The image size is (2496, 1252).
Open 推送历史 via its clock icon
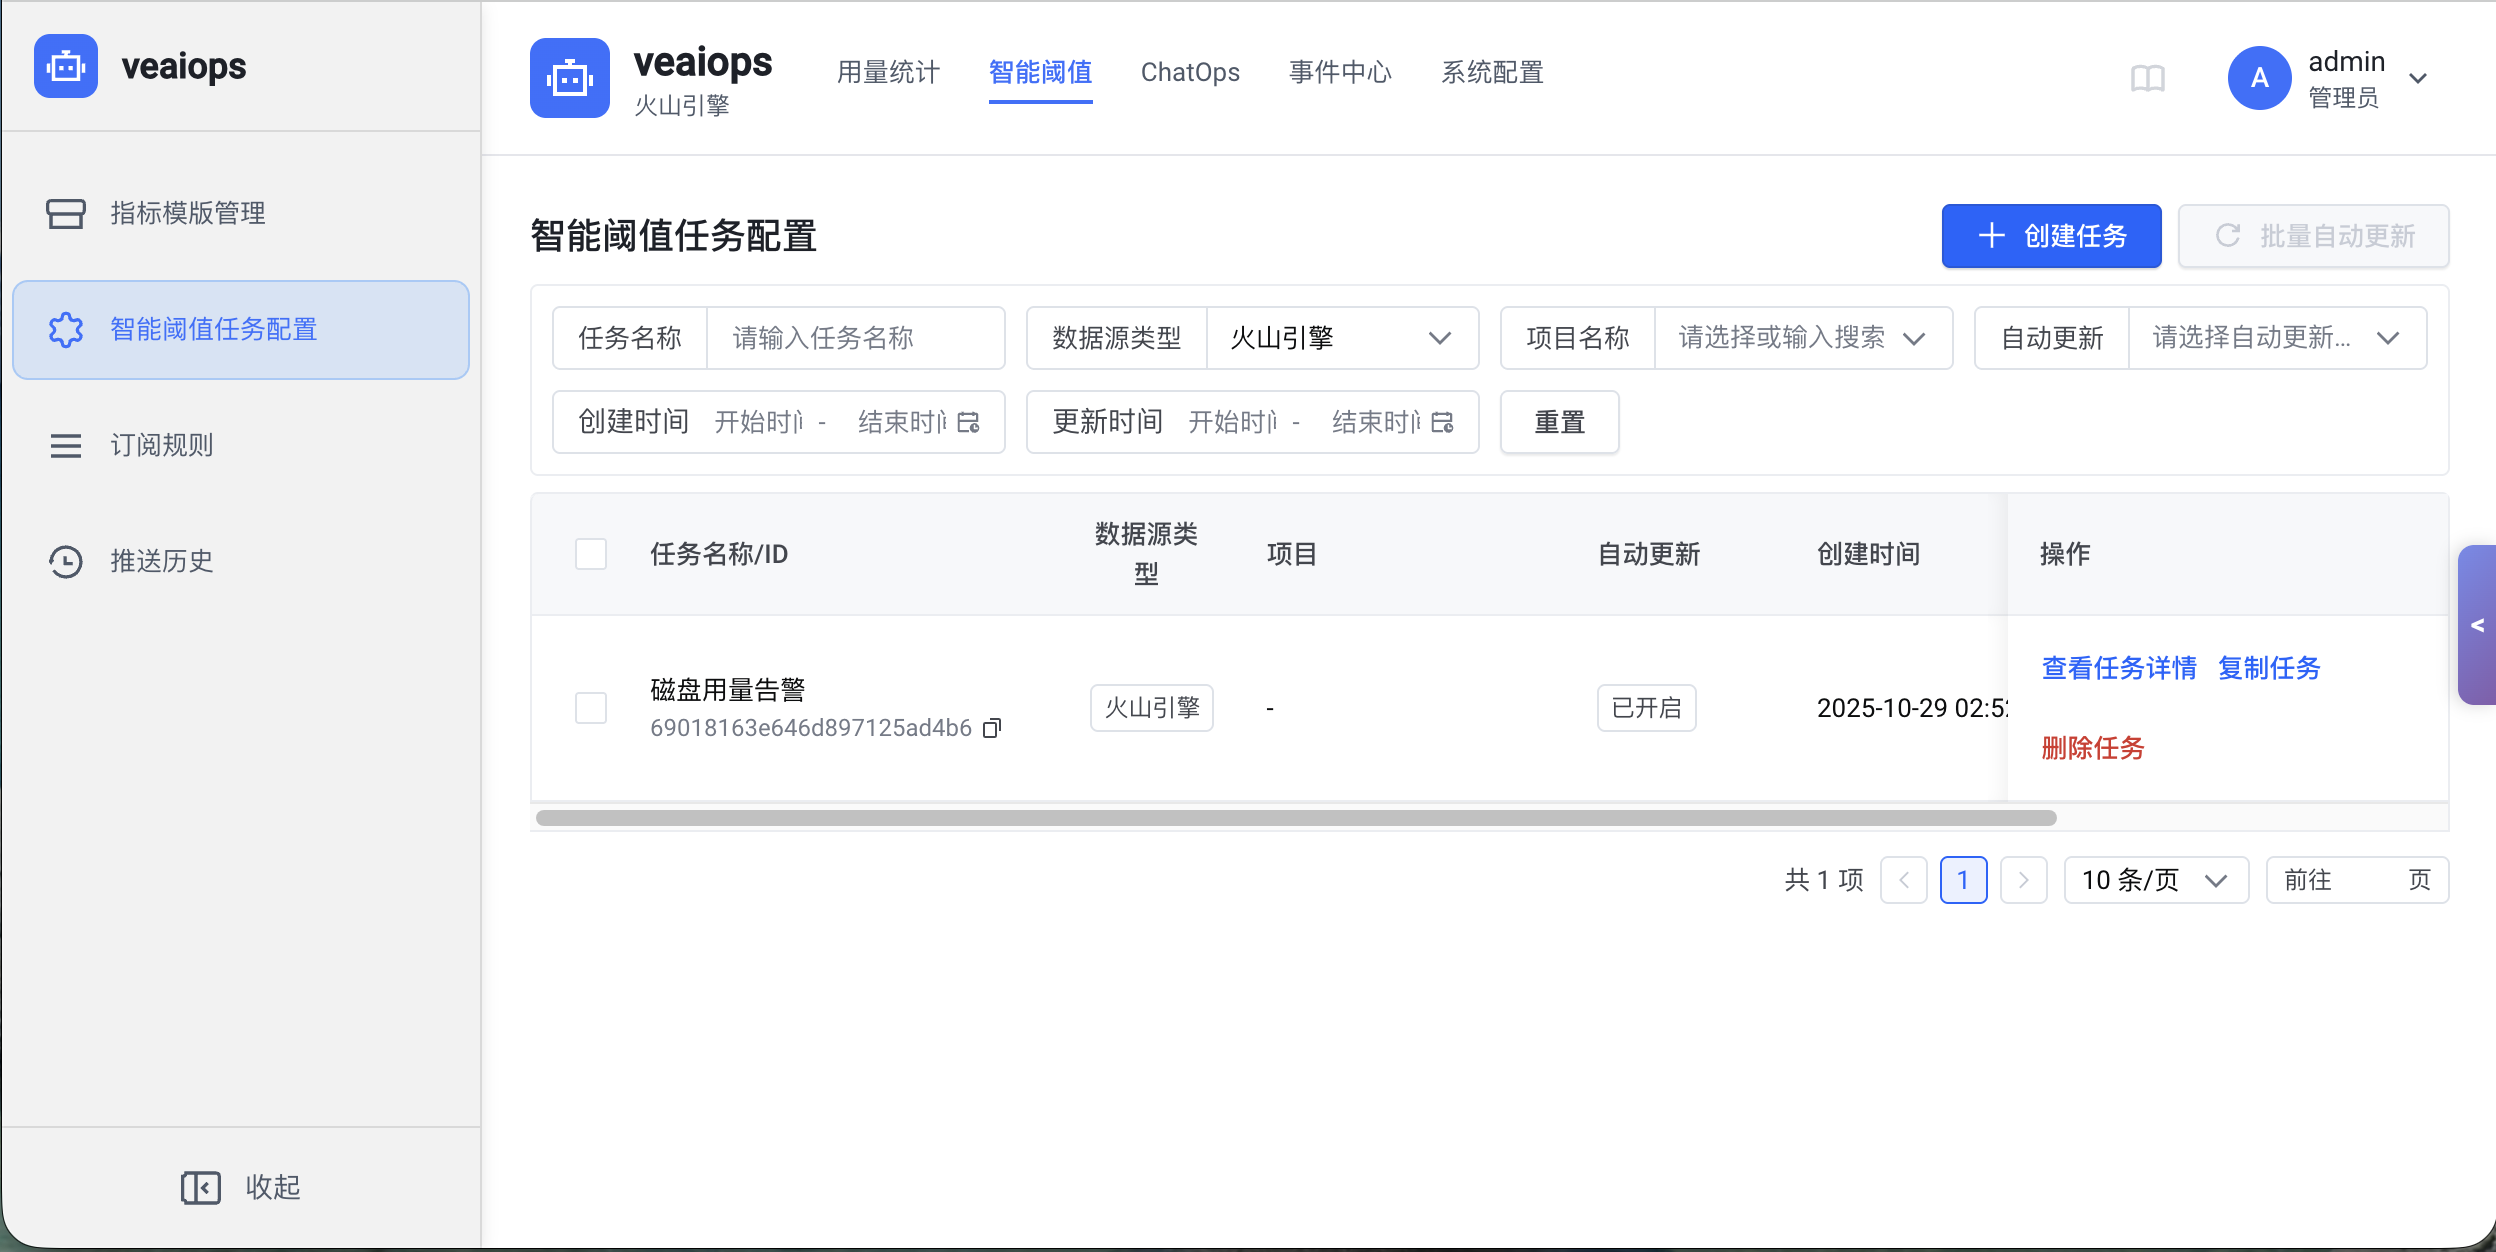pos(65,561)
